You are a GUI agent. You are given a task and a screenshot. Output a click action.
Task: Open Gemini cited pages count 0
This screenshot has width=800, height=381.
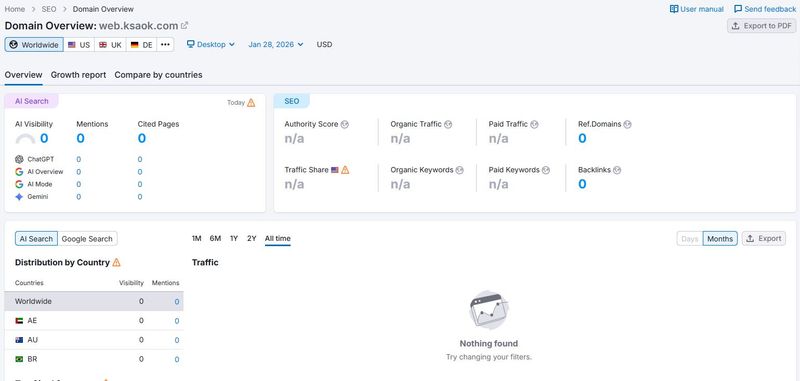(x=140, y=197)
